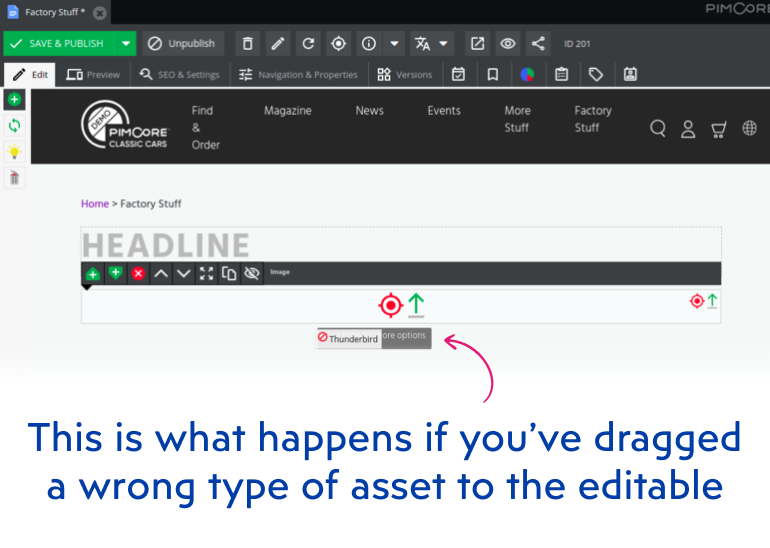Viewport: 770px width, 548px height.
Task: Click the large red target search icon
Action: point(390,305)
